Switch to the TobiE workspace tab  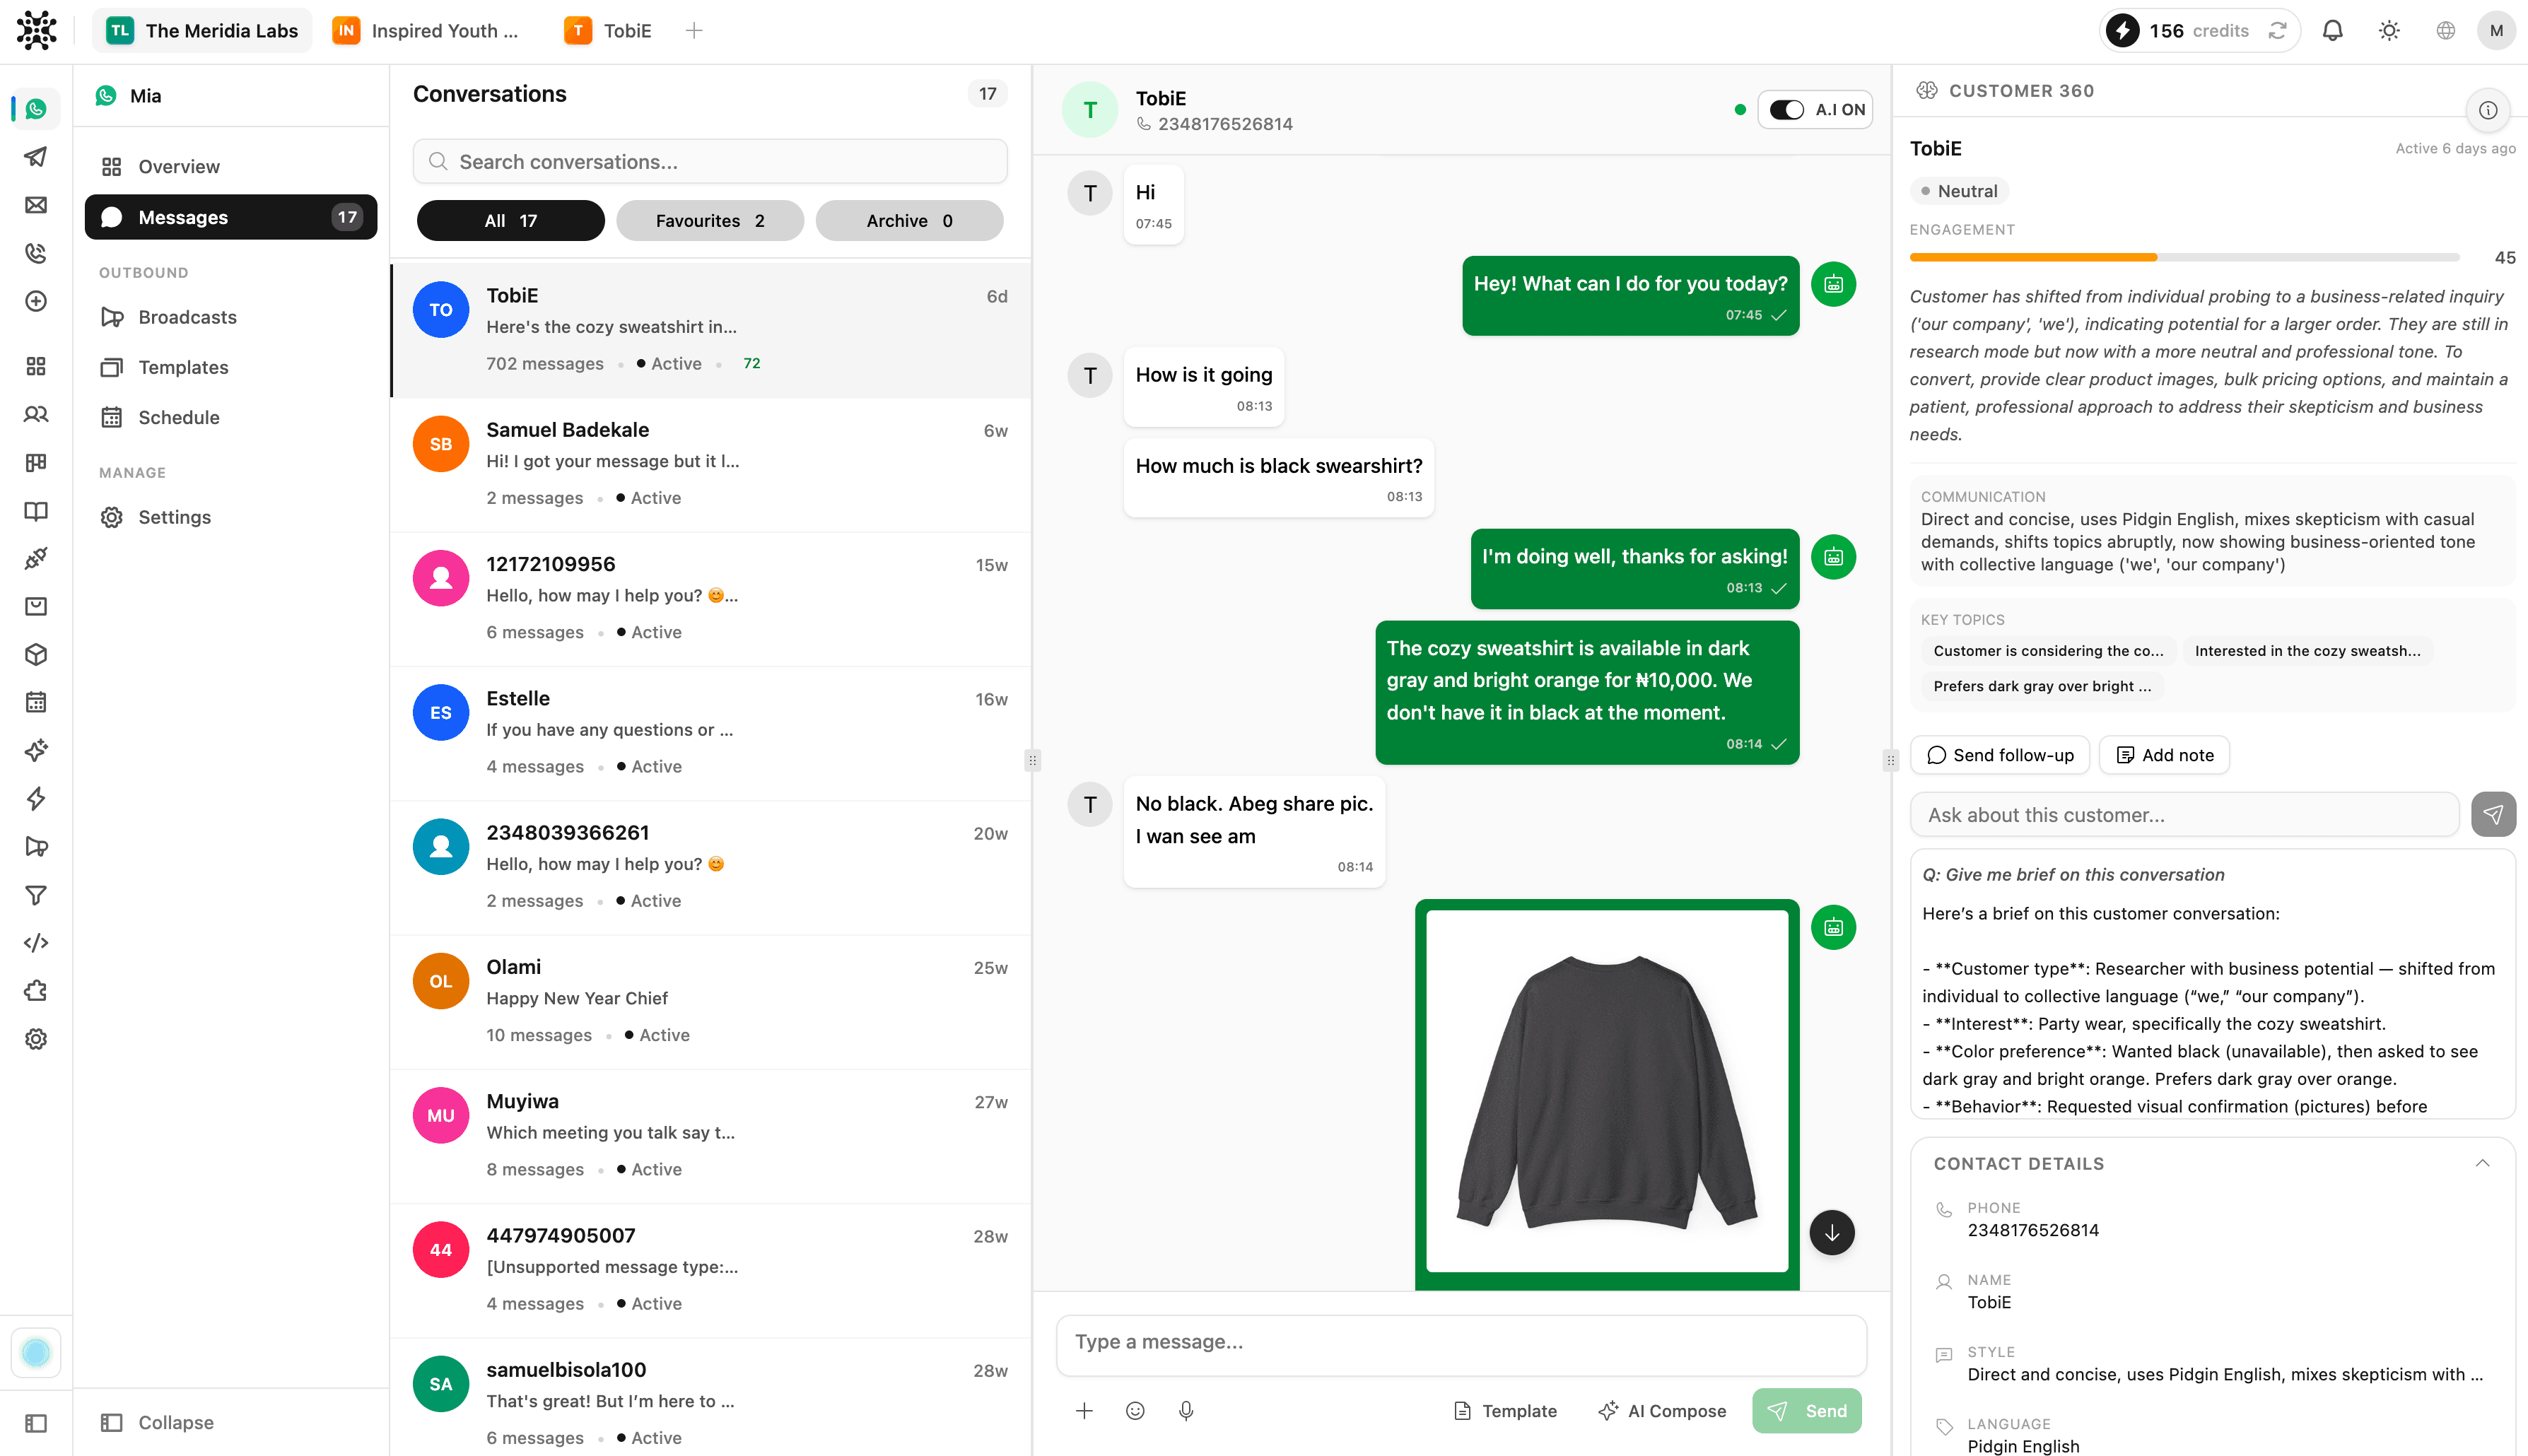(x=609, y=31)
